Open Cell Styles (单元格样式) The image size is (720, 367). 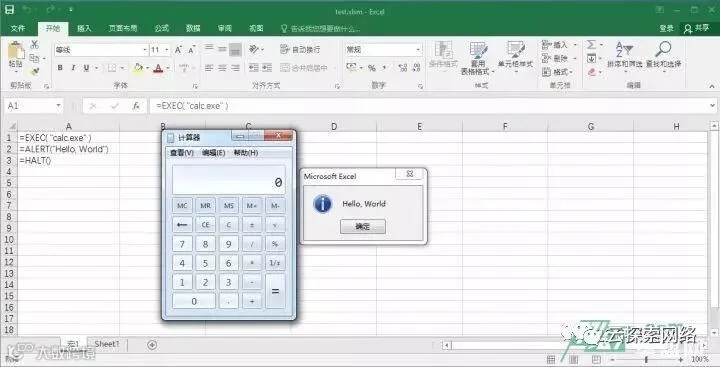click(515, 56)
